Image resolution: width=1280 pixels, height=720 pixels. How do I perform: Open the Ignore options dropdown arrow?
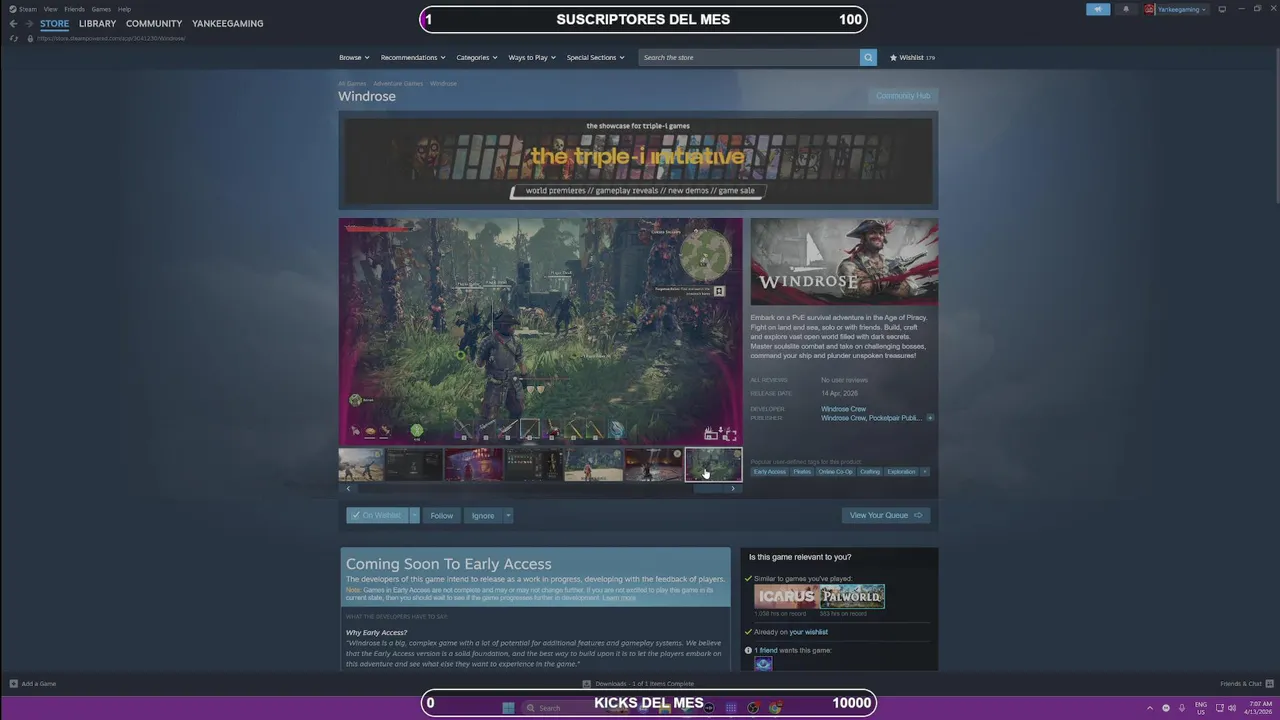click(508, 515)
